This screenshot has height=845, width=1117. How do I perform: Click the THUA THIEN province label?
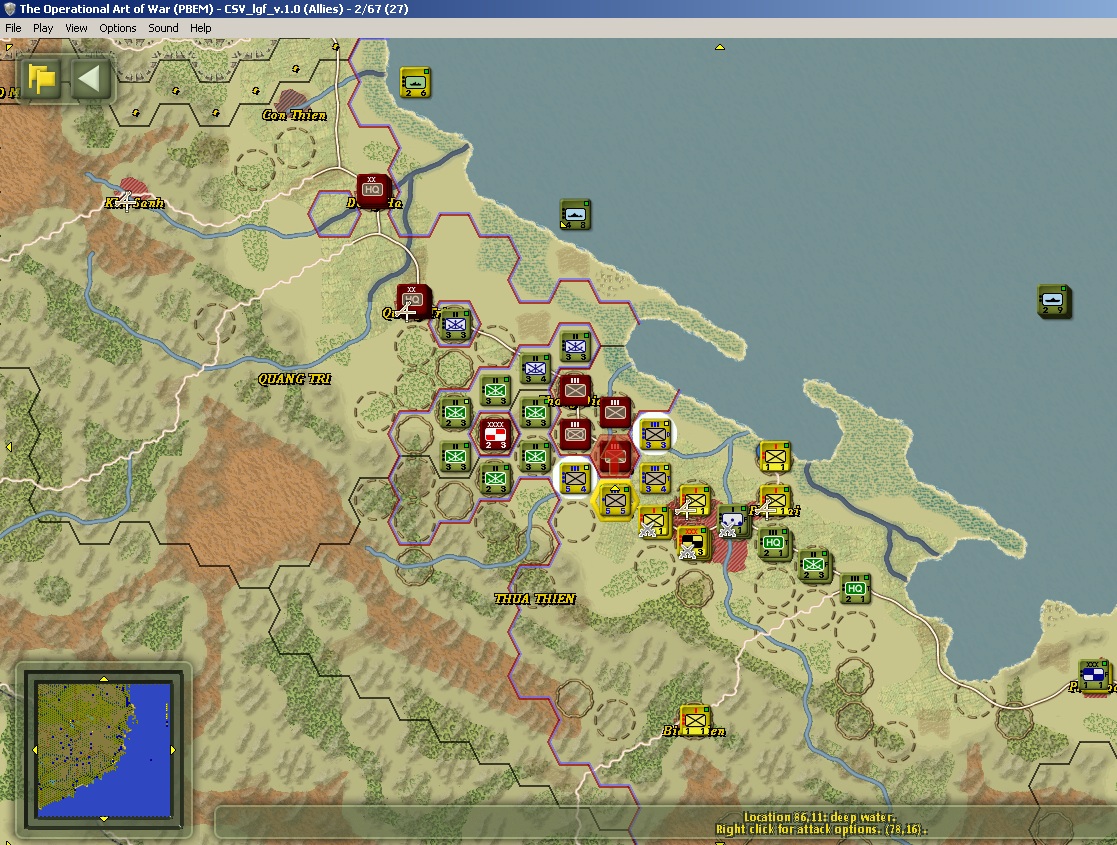click(x=535, y=598)
